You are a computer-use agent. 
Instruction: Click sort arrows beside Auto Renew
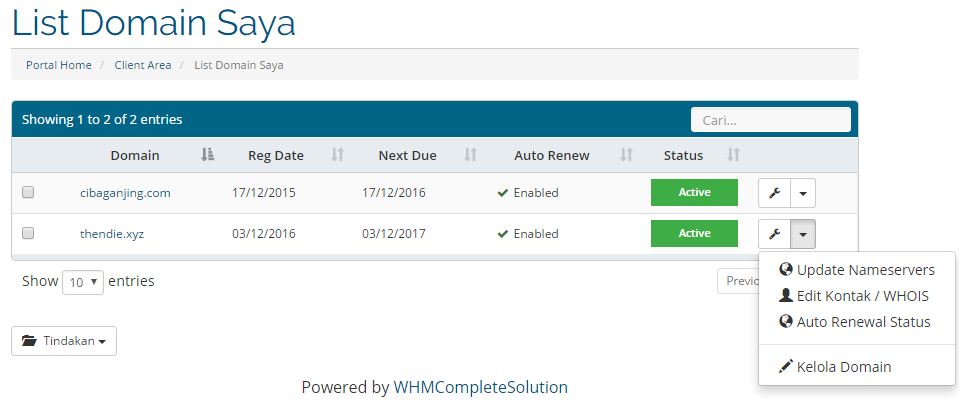[x=627, y=155]
